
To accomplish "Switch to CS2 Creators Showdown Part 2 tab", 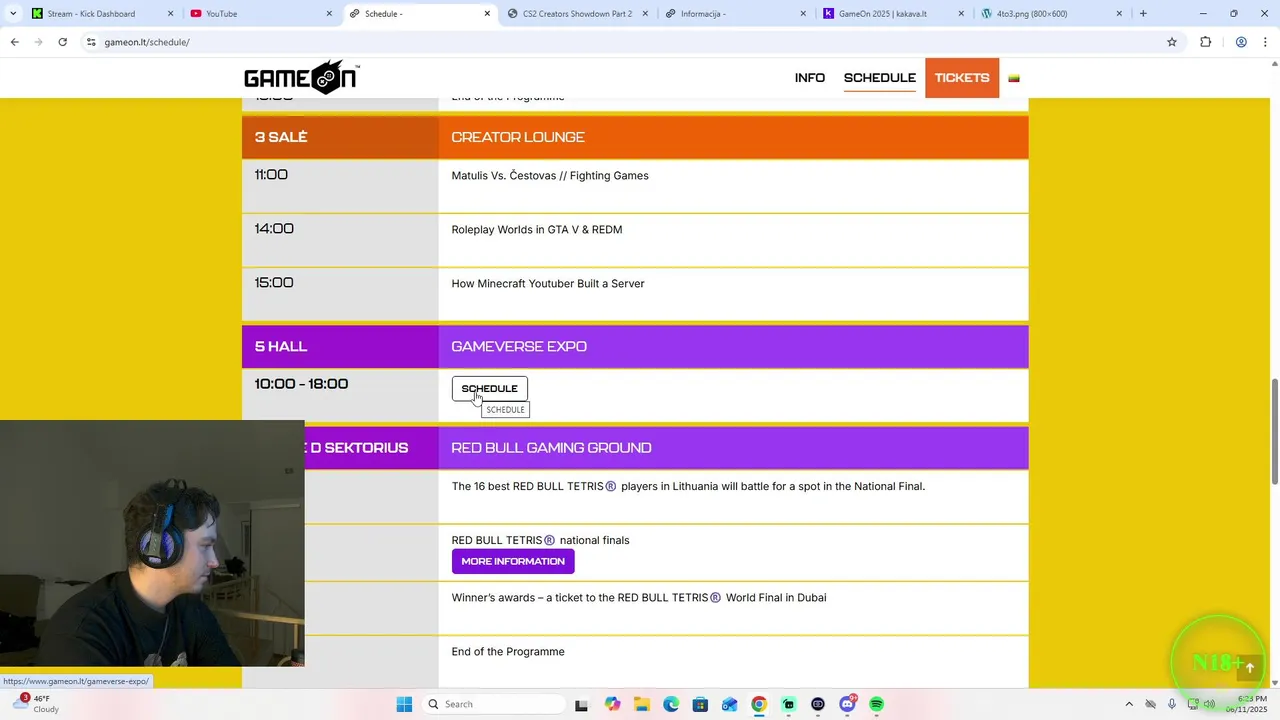I will (578, 14).
